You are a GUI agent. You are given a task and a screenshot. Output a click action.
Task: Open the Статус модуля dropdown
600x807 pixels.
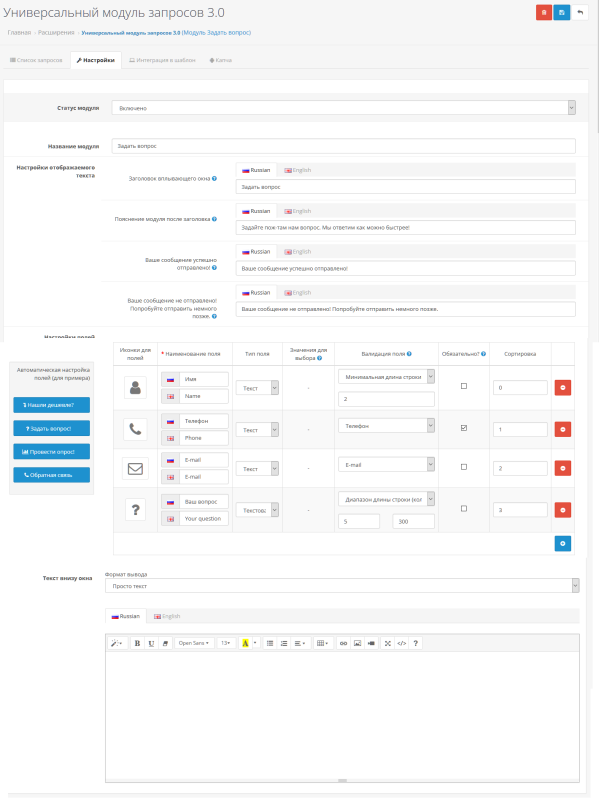[343, 108]
